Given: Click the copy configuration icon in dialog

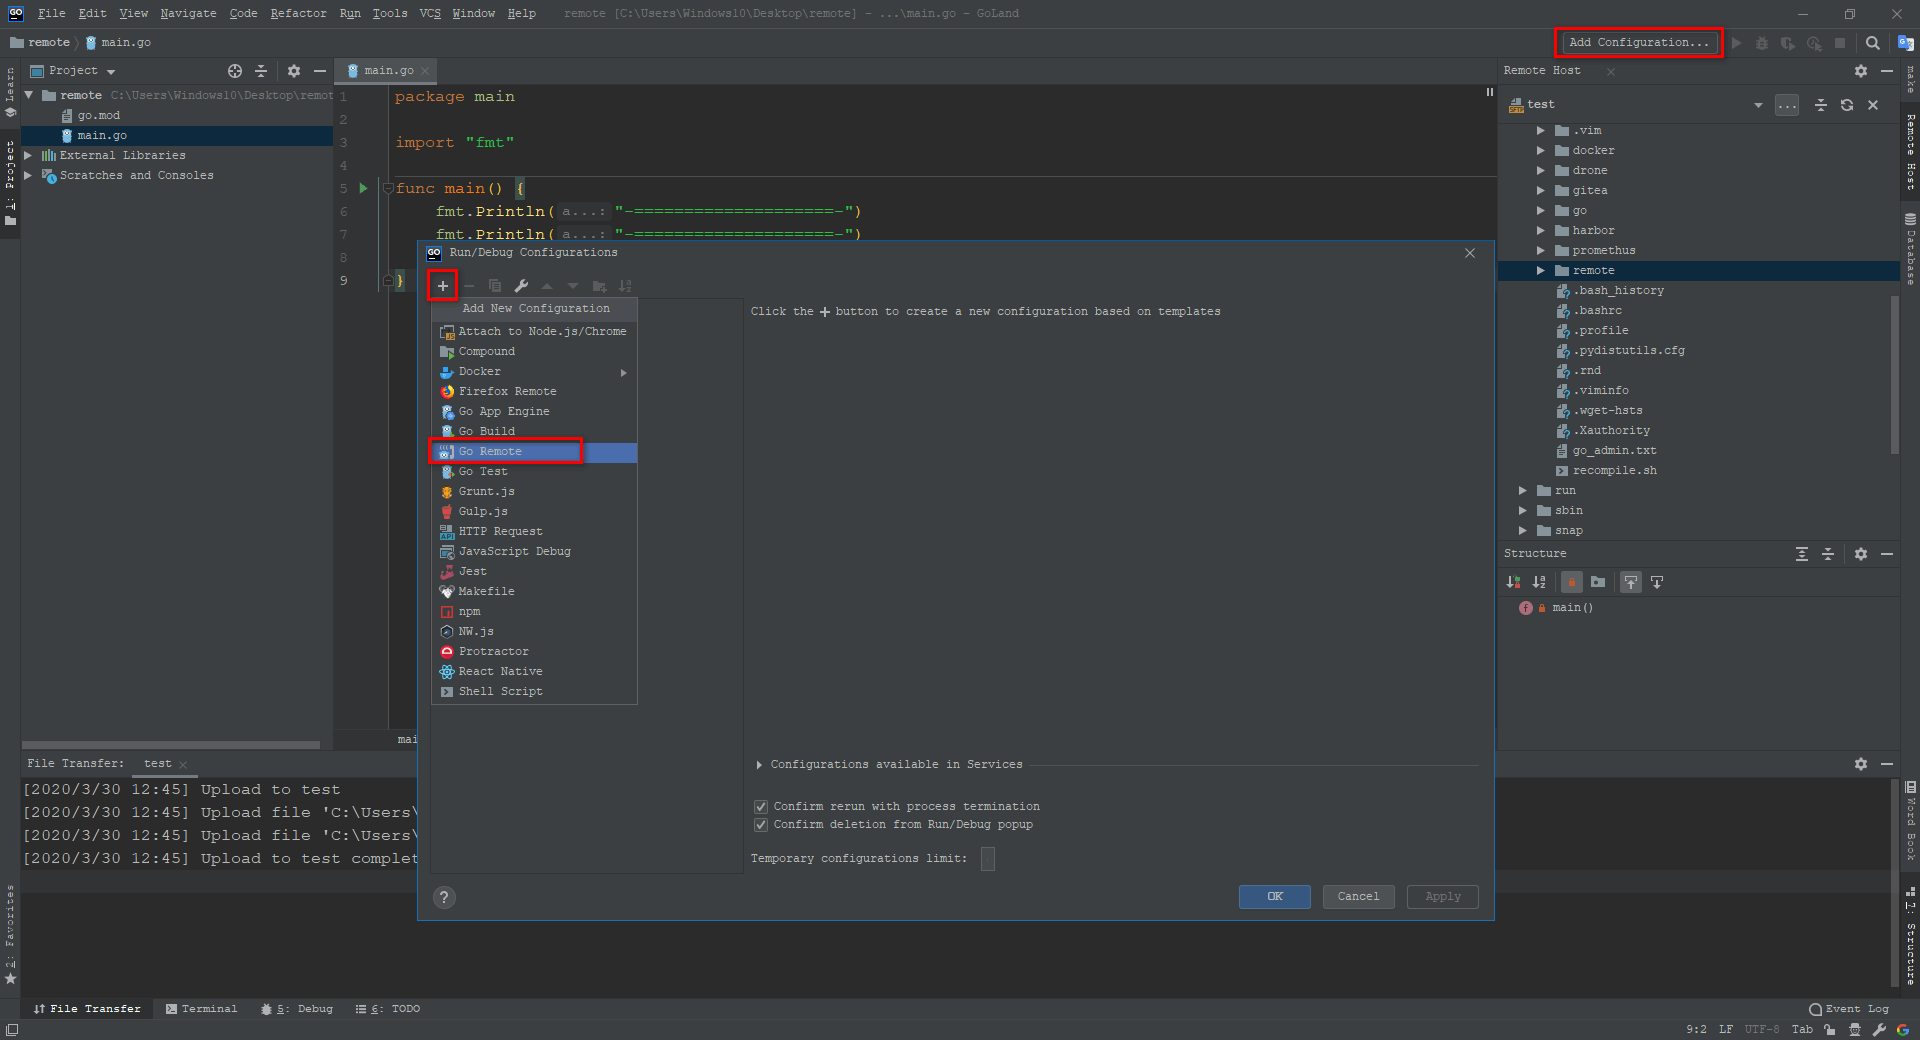Looking at the screenshot, I should click(x=495, y=286).
